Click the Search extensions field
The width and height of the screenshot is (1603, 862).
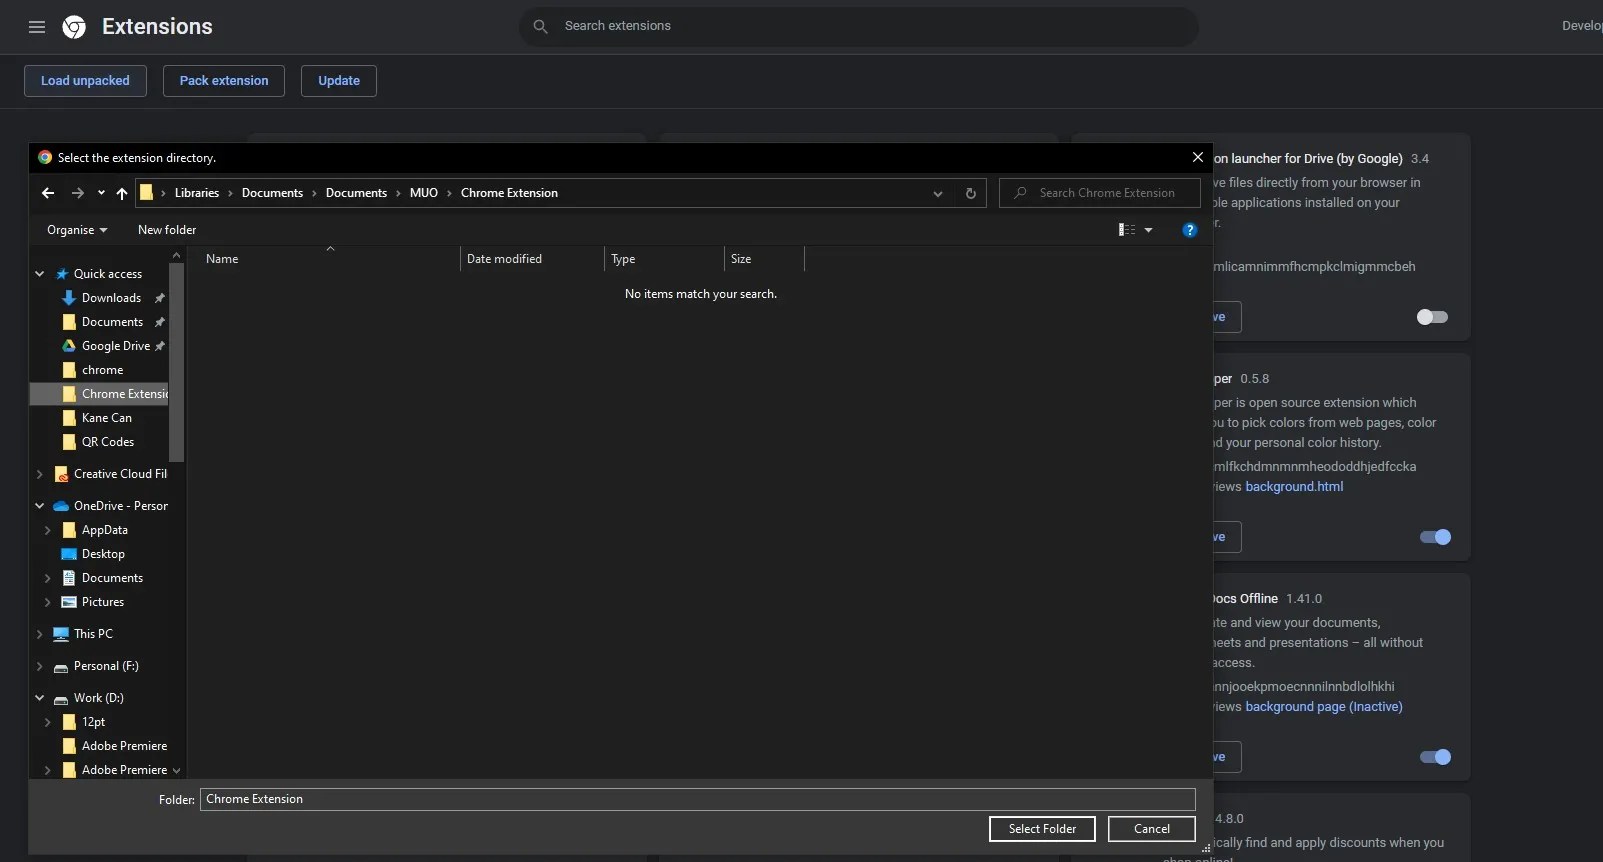point(859,26)
